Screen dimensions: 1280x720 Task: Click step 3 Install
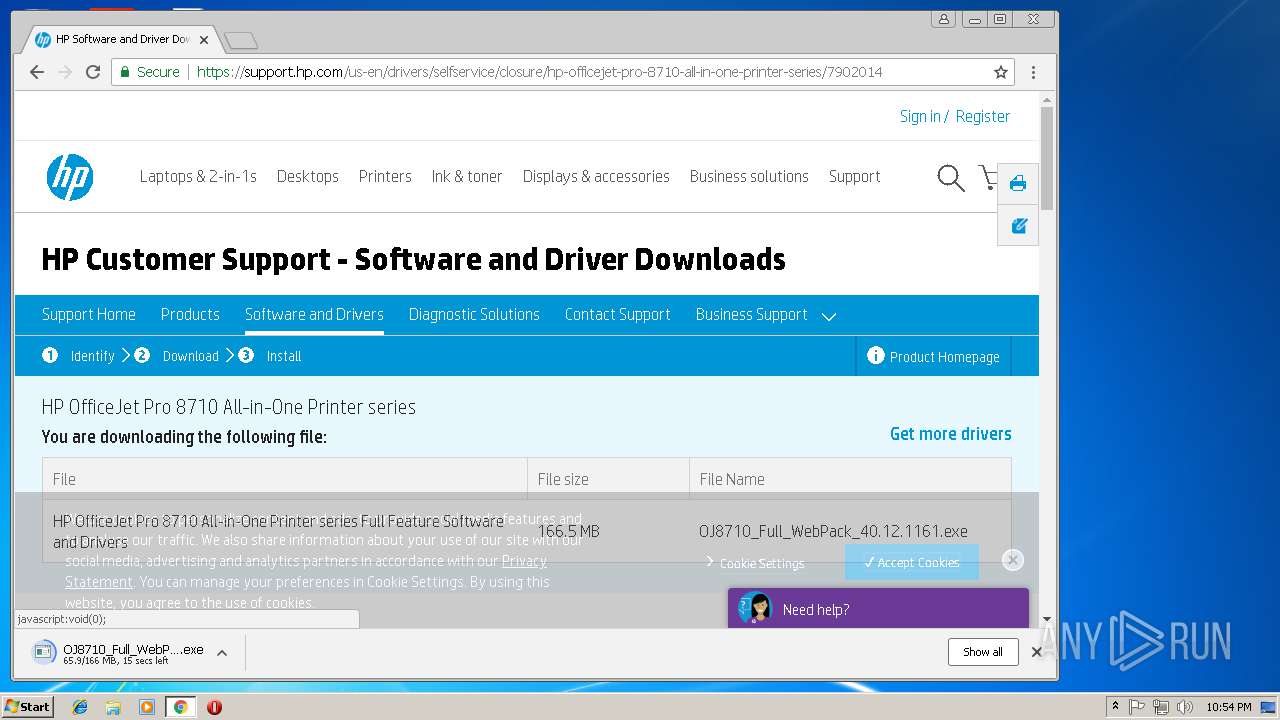270,356
